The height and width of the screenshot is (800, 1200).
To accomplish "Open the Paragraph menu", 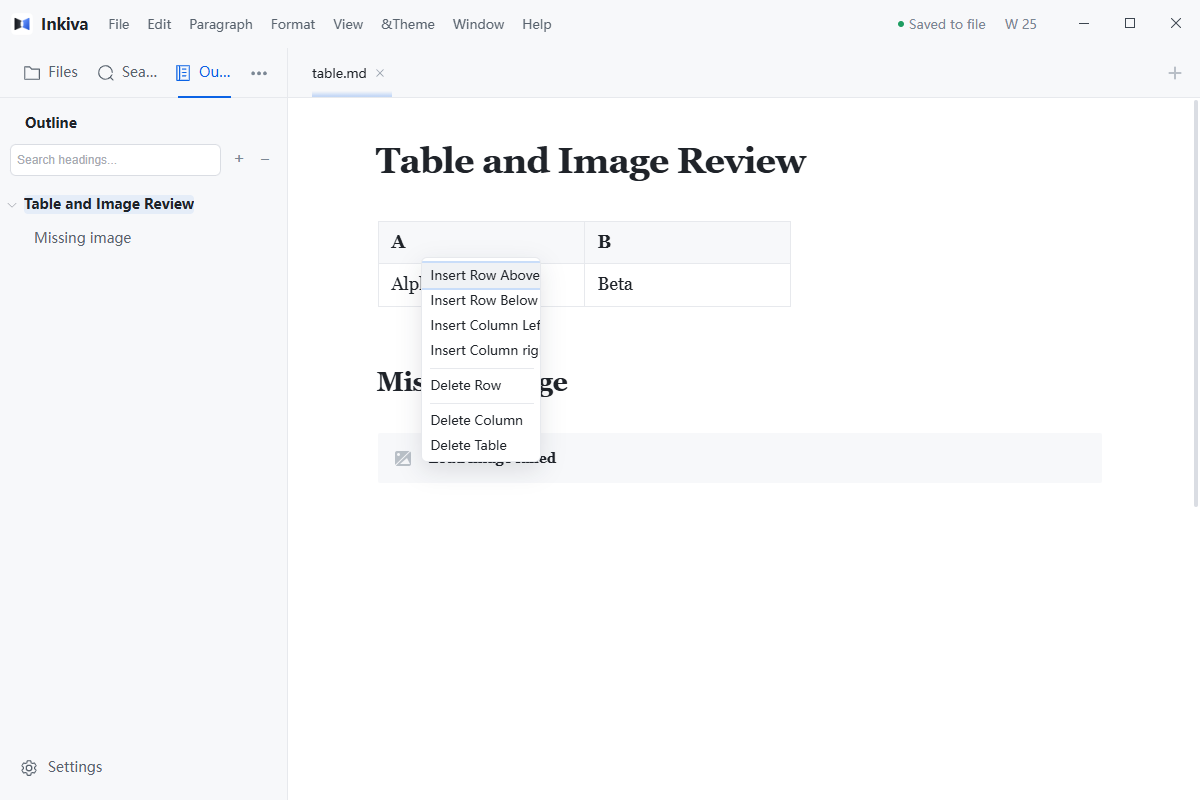I will click(x=221, y=24).
